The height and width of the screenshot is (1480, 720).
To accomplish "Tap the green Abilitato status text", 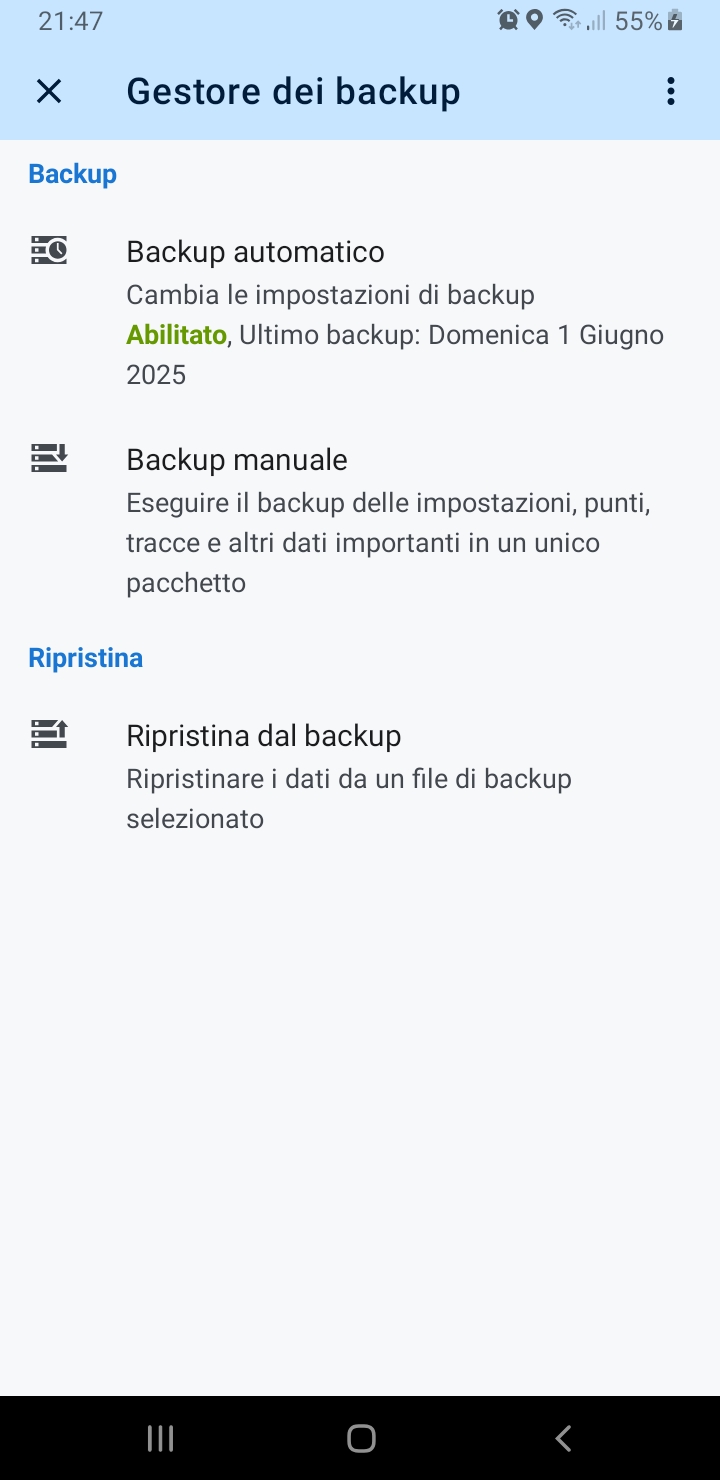I will pyautogui.click(x=176, y=335).
